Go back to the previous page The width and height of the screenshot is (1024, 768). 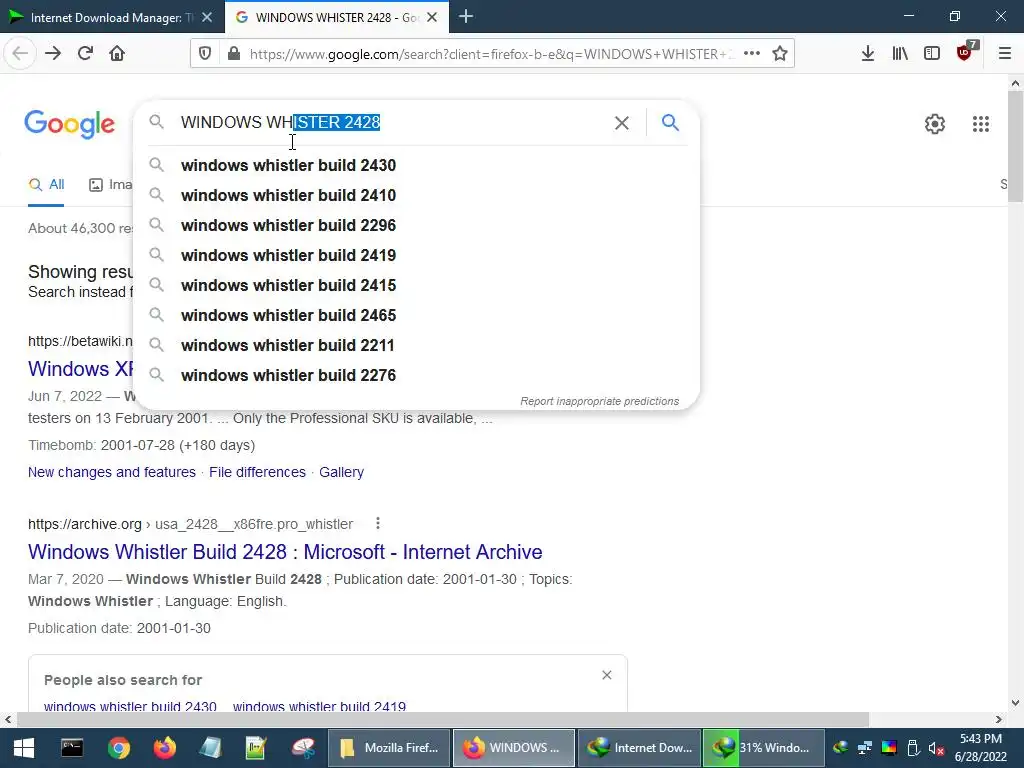[x=20, y=54]
